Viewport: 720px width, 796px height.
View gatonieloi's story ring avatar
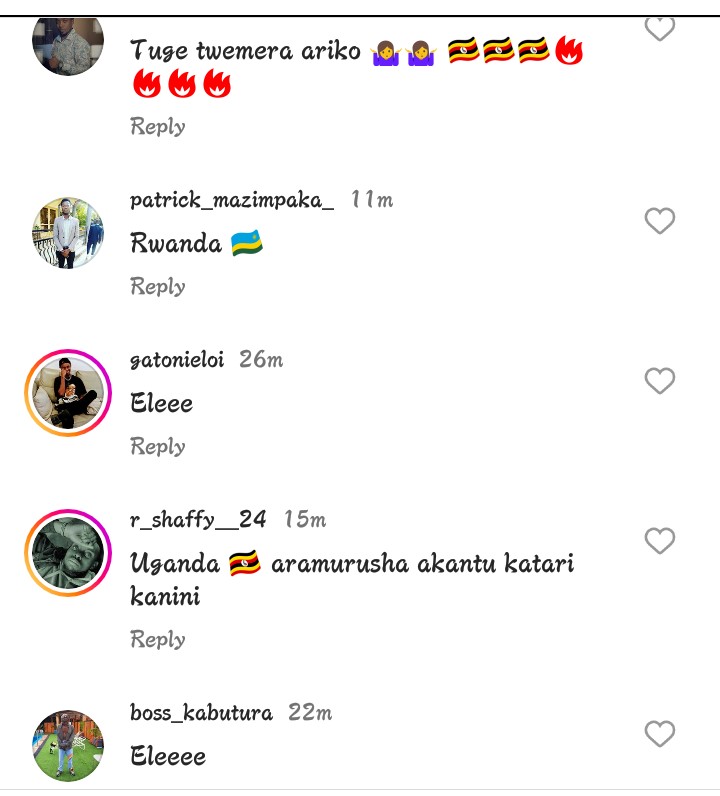click(68, 393)
